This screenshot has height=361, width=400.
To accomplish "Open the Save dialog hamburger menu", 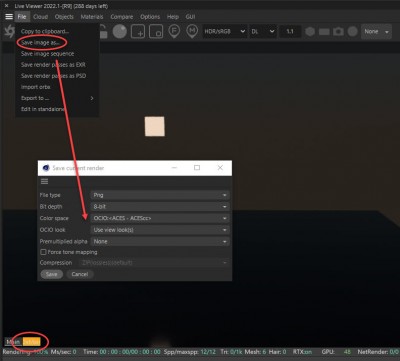I will click(x=44, y=181).
